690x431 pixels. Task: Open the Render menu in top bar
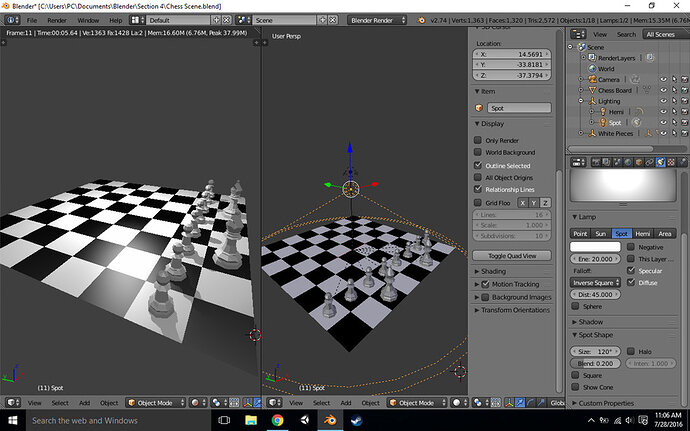(x=58, y=19)
